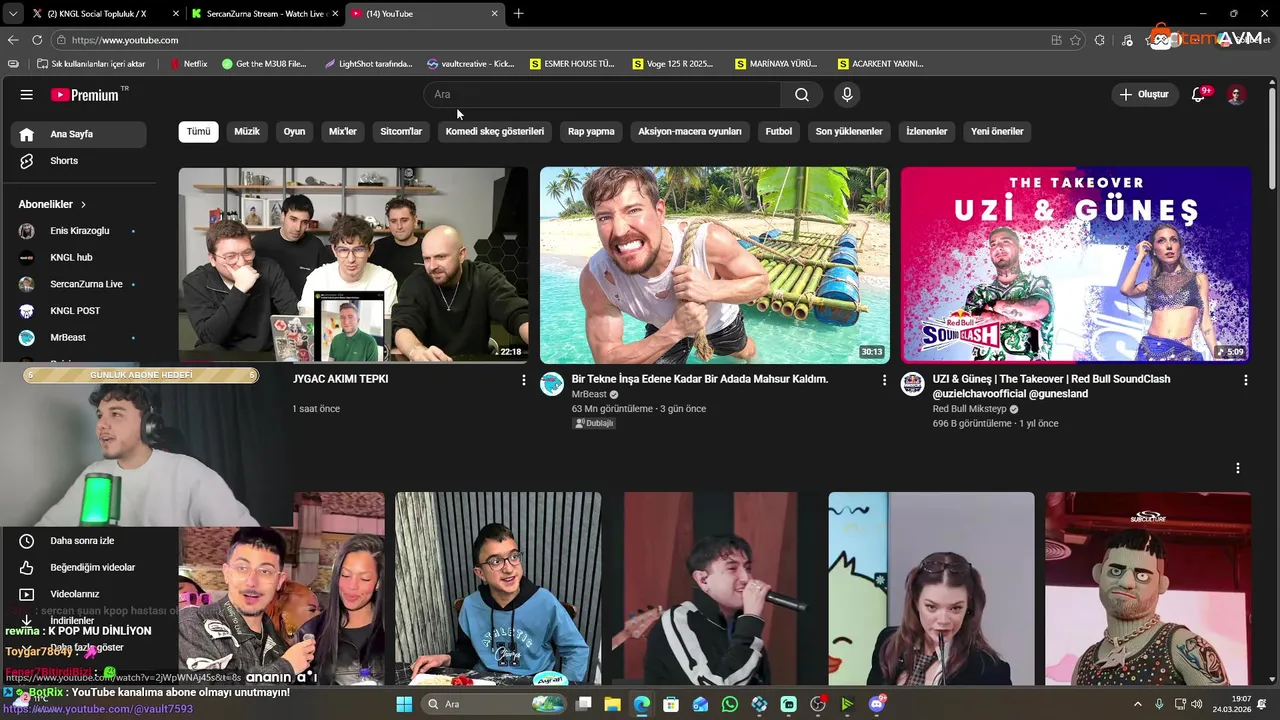Open Enis Kirazoglu subscription channel
This screenshot has height=720, width=1280.
click(x=80, y=231)
